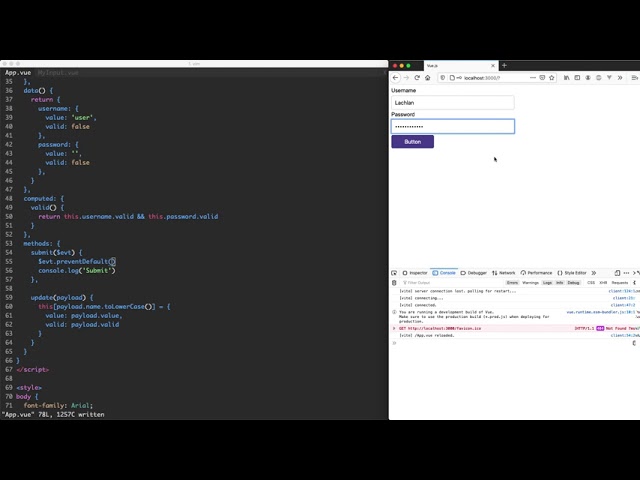Click the Pocket save icon
This screenshot has width=640, height=480.
[542, 78]
